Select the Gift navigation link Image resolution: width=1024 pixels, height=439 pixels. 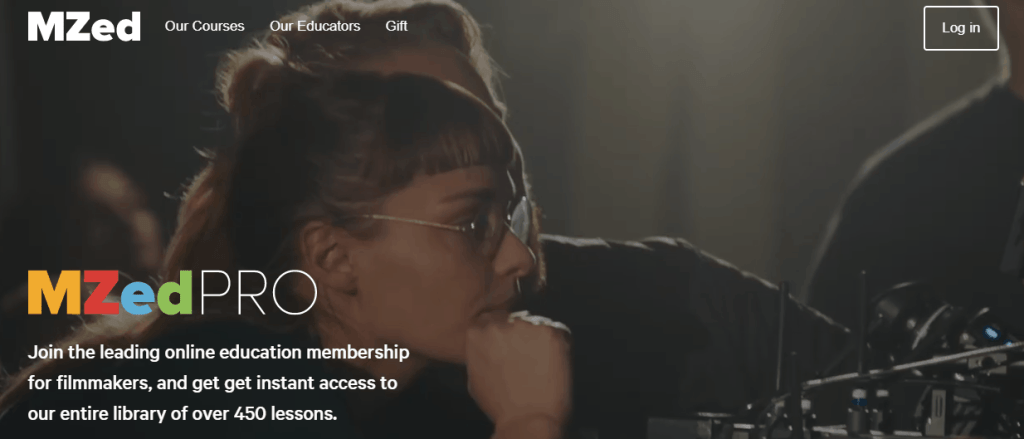396,27
